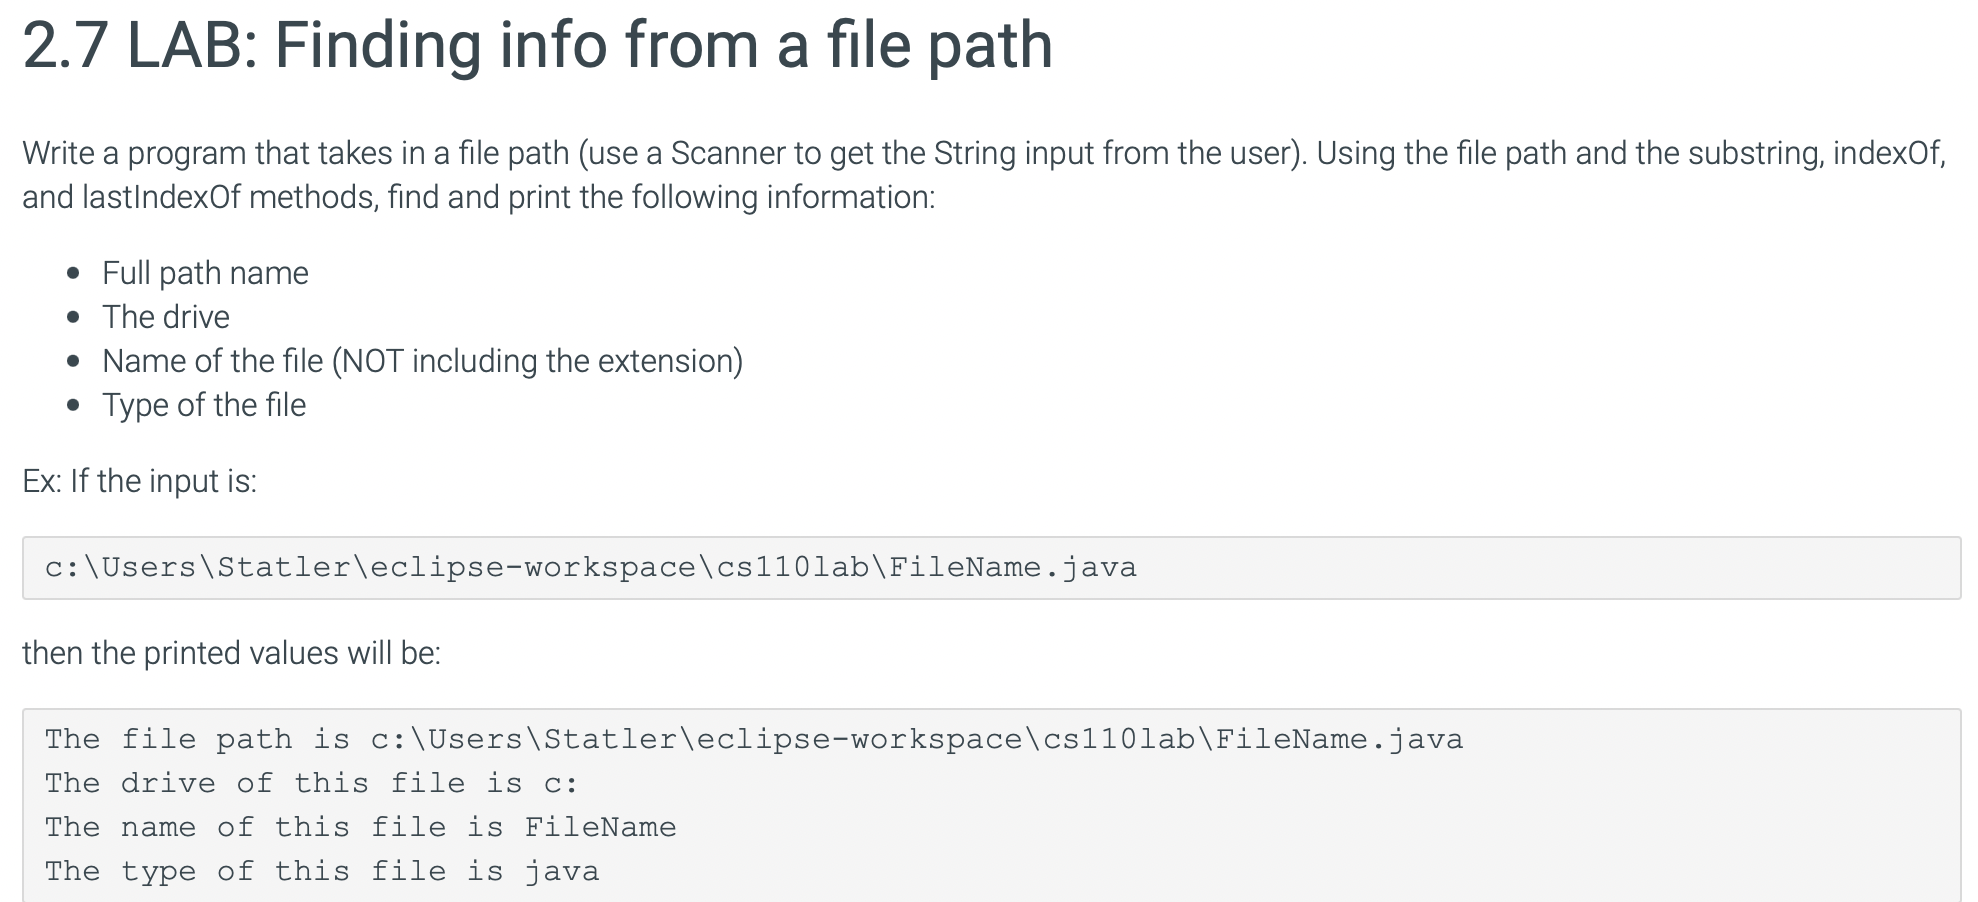Select "The drive" bullet item

166,317
